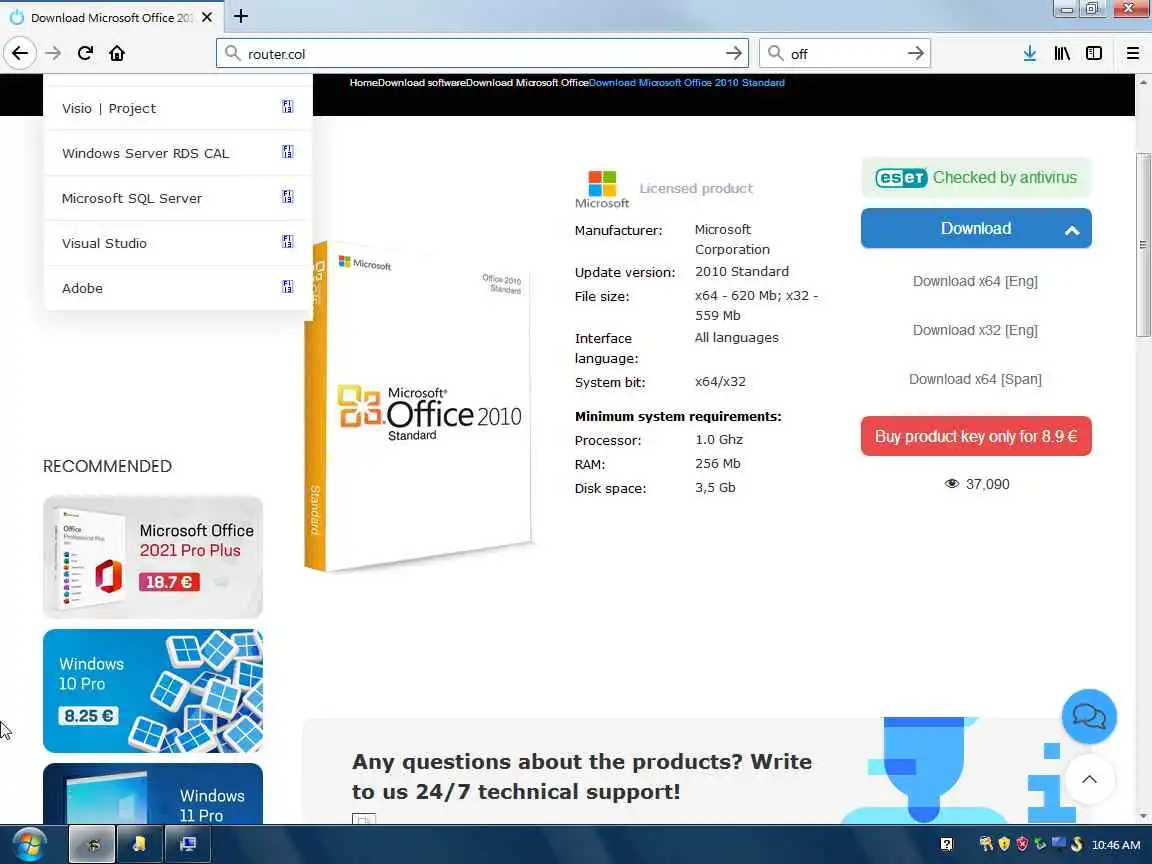Viewport: 1152px width, 864px height.
Task: Click the blue Download button
Action: coord(976,228)
